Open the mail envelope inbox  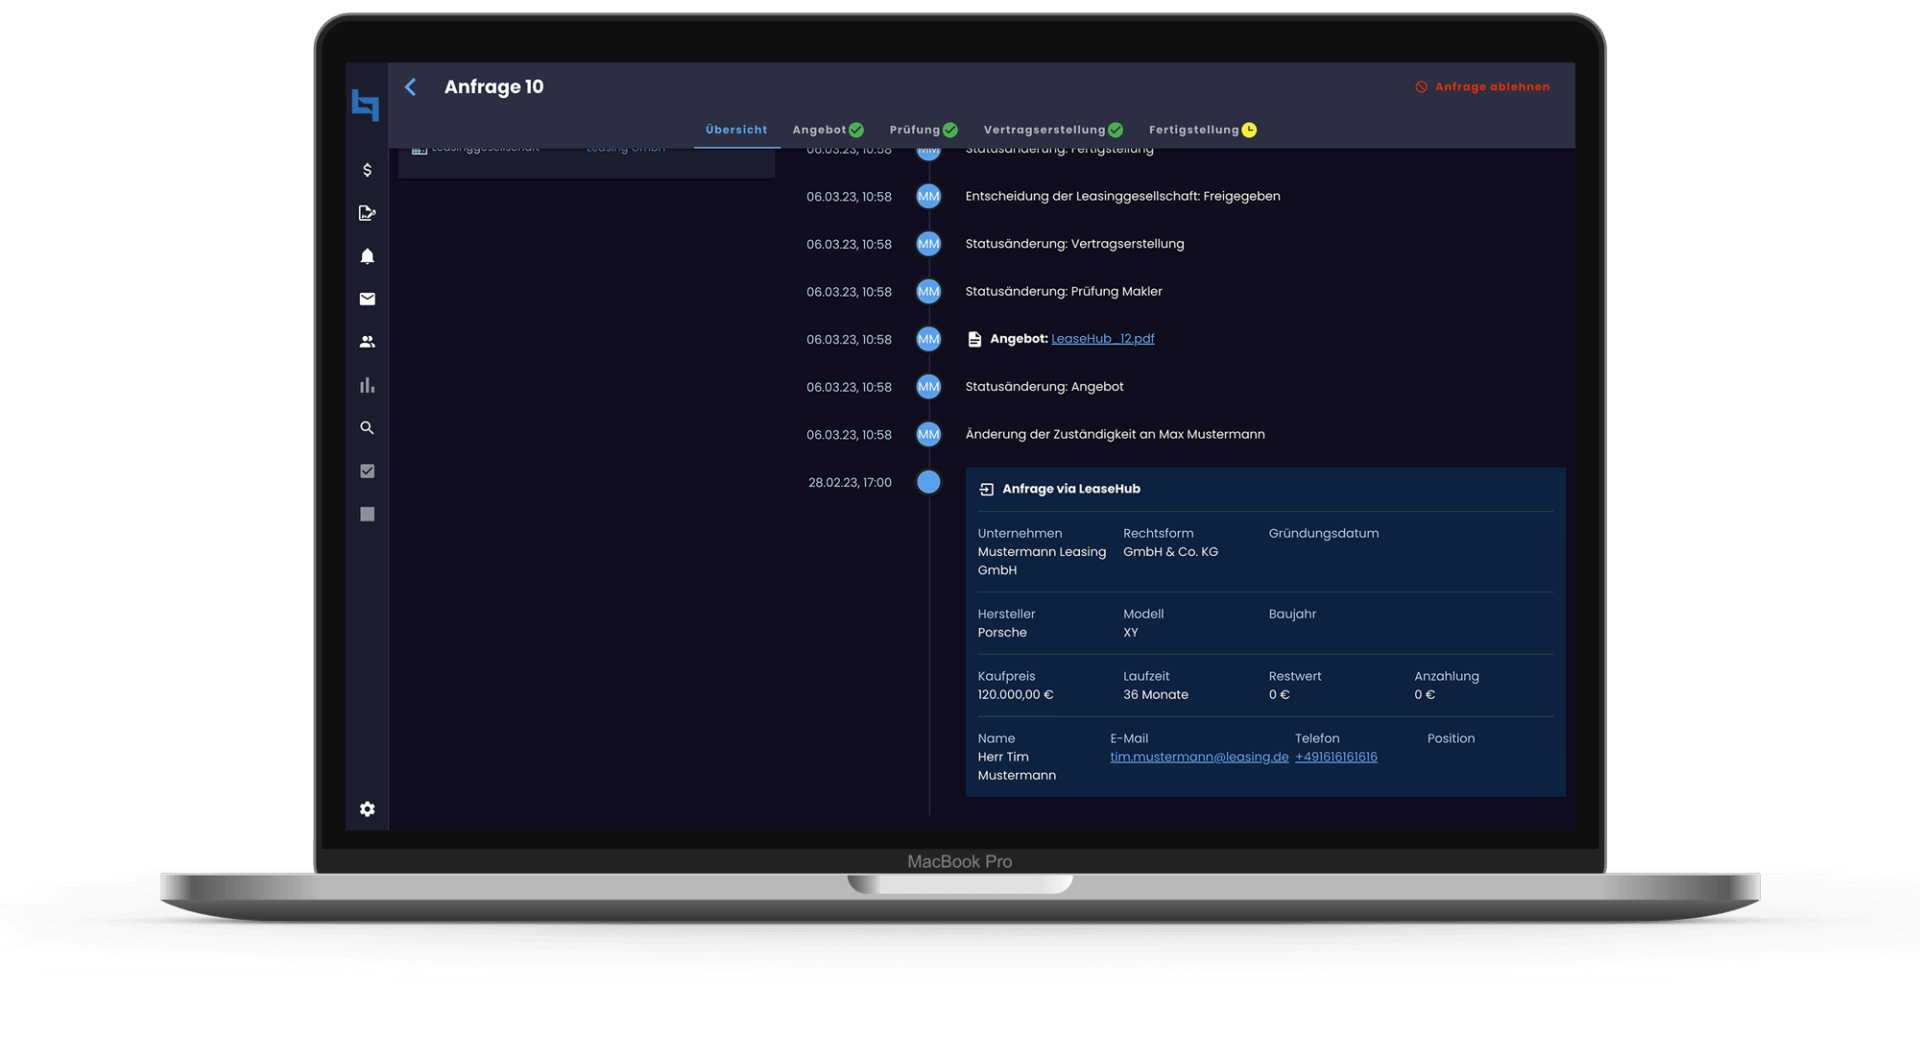point(367,299)
